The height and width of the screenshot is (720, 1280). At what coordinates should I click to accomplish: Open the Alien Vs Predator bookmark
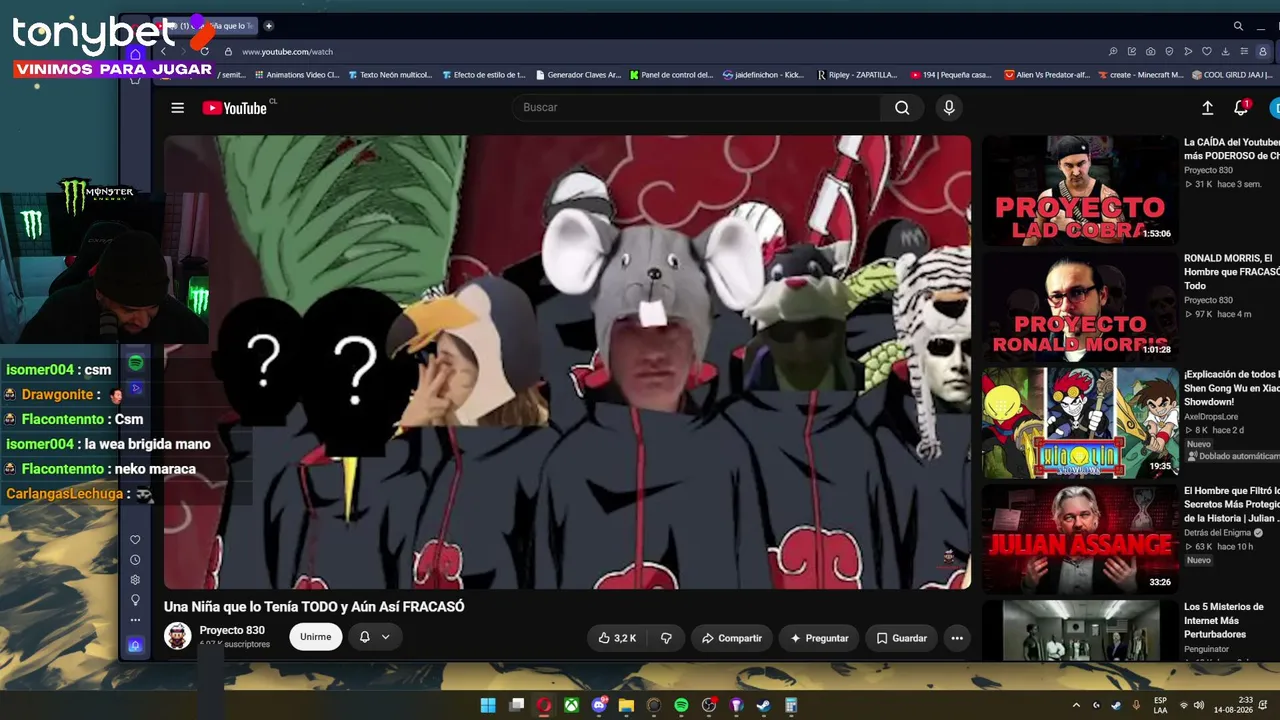point(1048,75)
